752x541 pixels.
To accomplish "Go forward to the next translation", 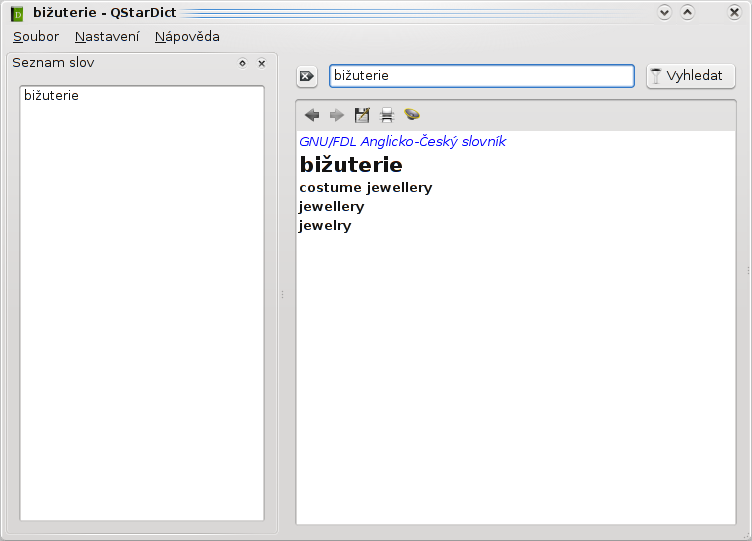I will [337, 115].
